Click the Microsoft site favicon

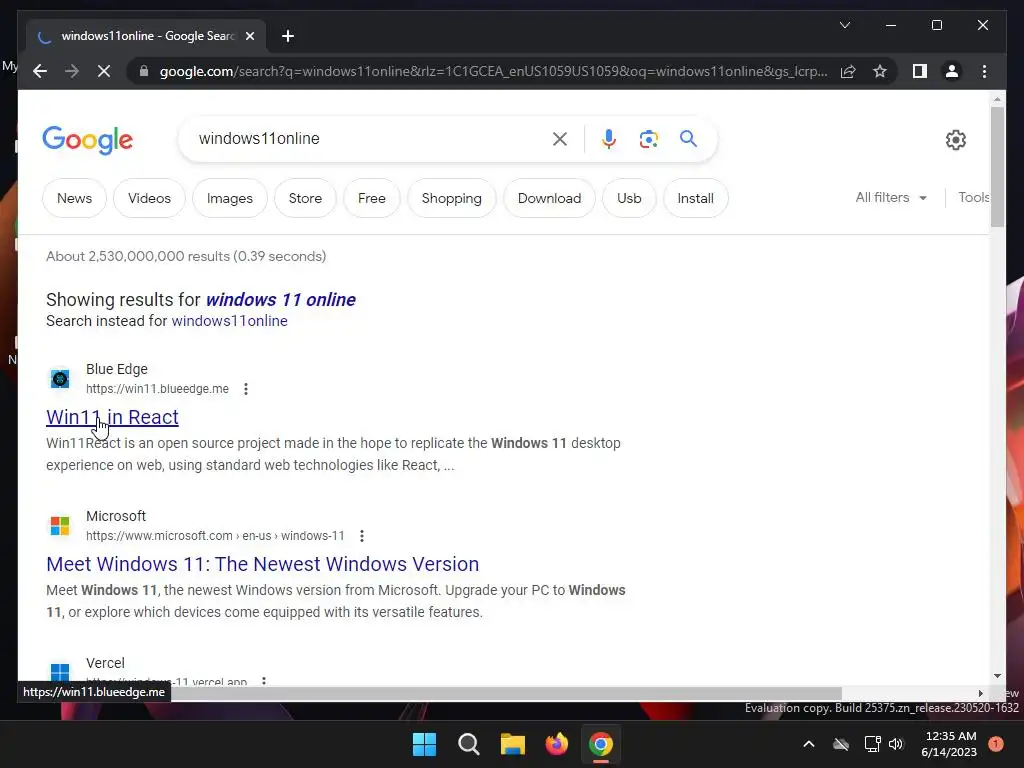60,526
